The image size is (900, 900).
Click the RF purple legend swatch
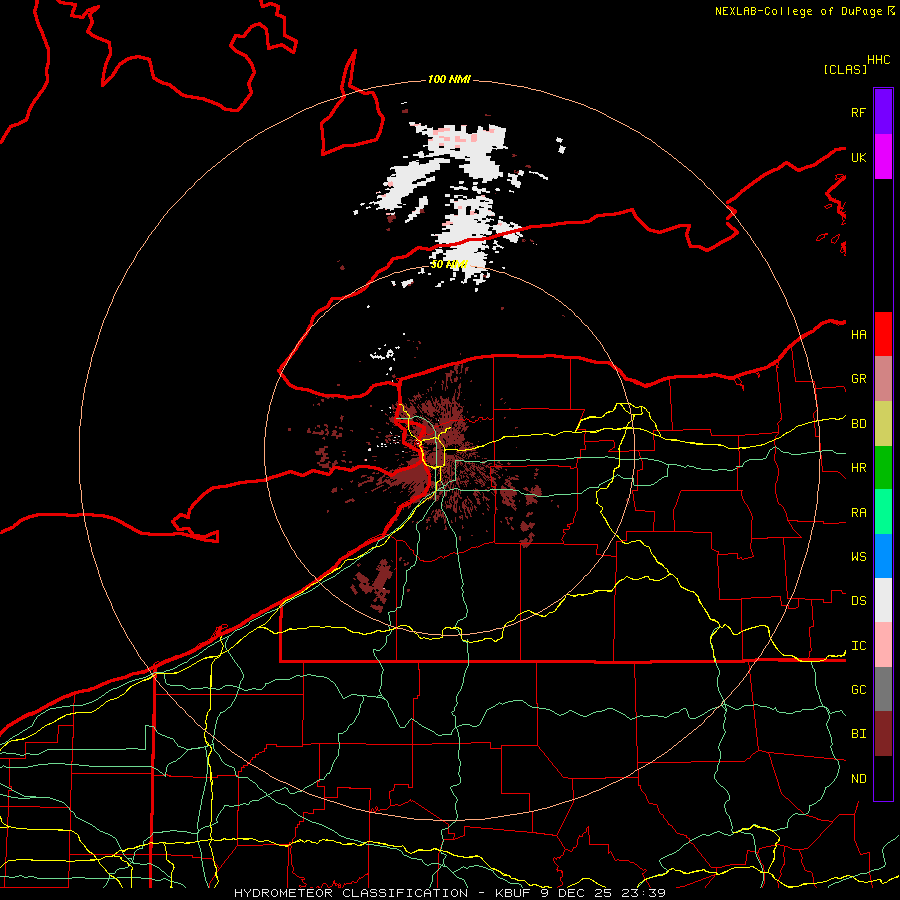883,112
